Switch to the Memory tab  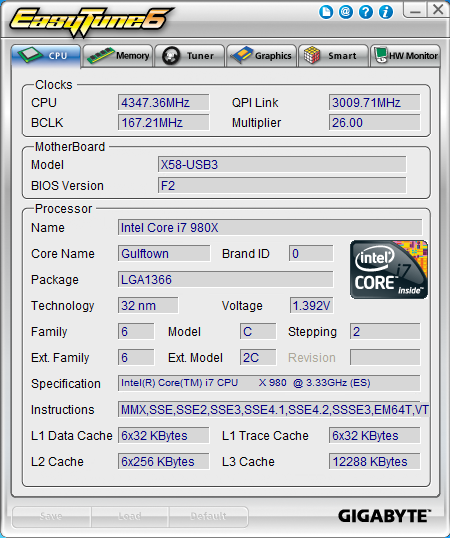(118, 56)
